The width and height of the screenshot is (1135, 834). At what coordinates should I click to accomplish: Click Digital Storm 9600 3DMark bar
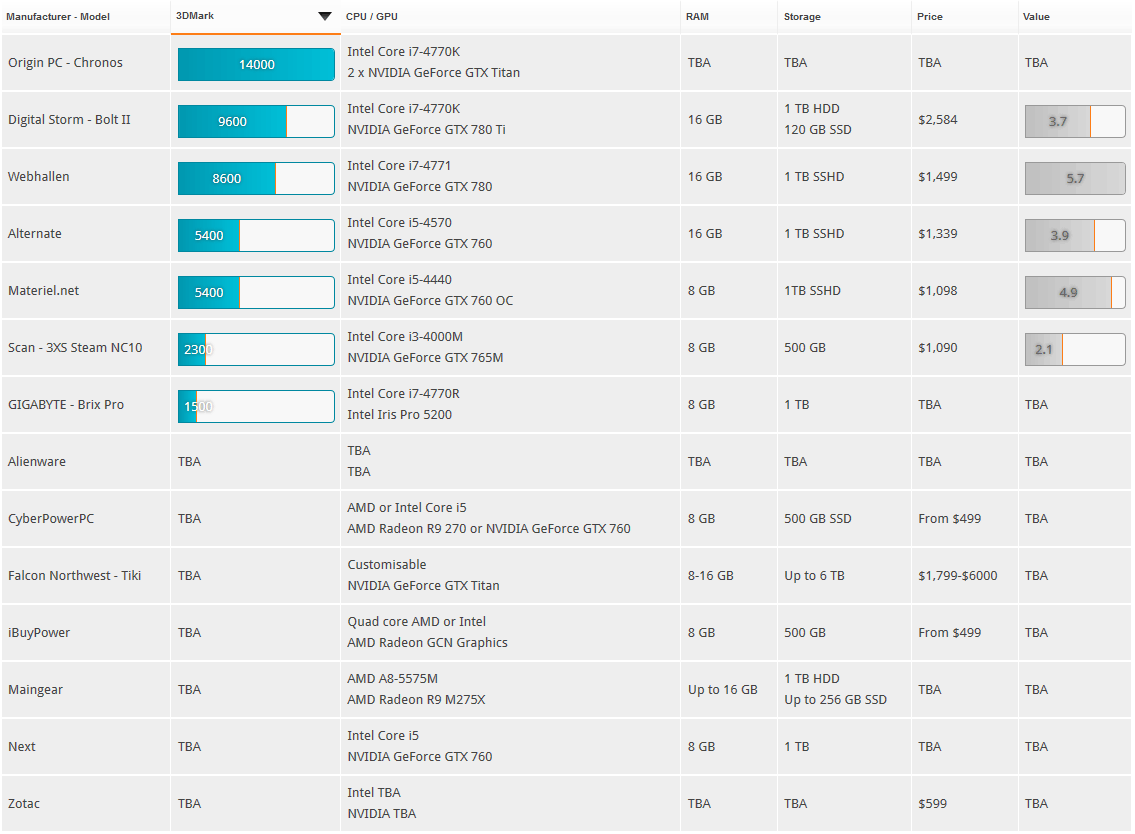pyautogui.click(x=256, y=122)
